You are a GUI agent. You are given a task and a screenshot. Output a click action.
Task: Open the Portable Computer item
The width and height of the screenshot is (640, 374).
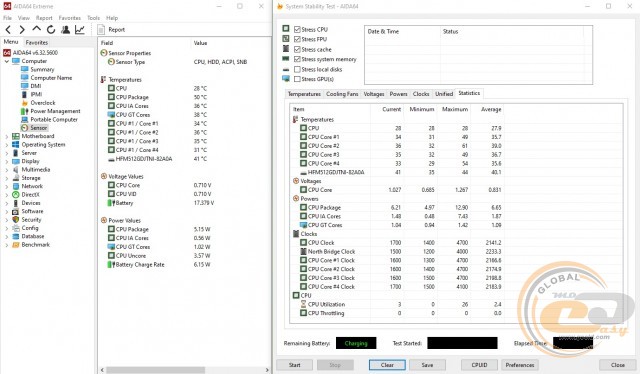point(54,120)
